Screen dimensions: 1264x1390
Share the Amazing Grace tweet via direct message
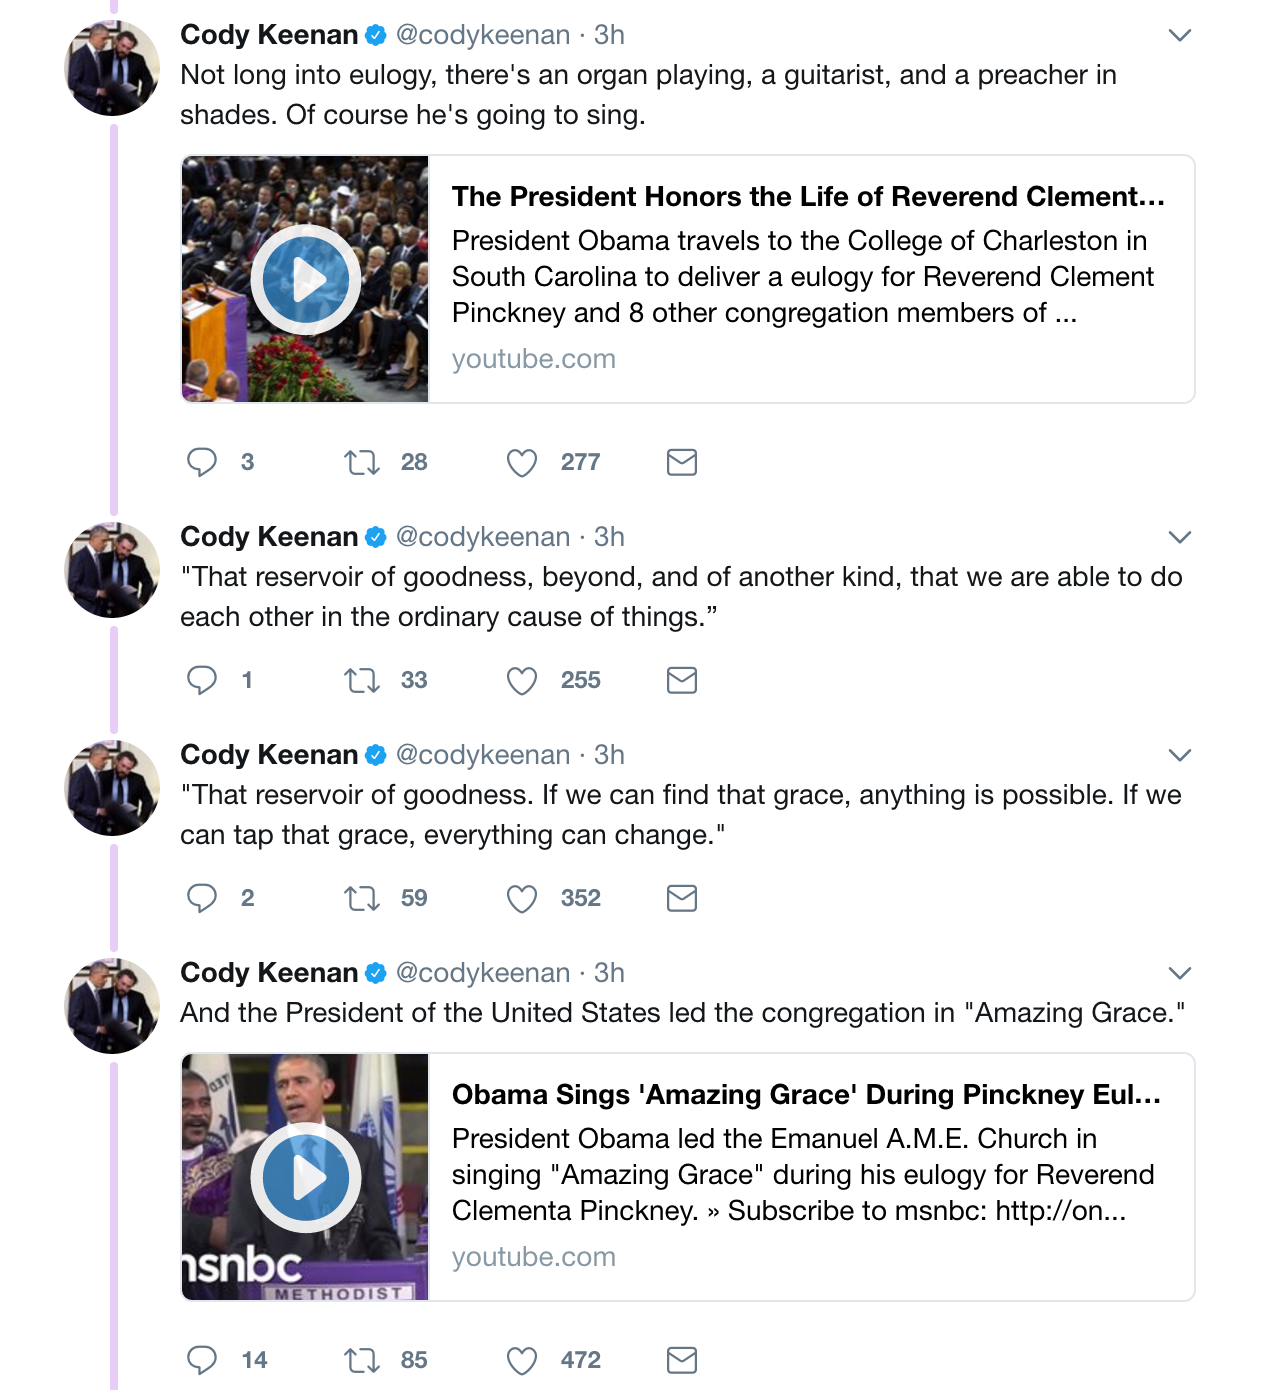coord(682,1360)
